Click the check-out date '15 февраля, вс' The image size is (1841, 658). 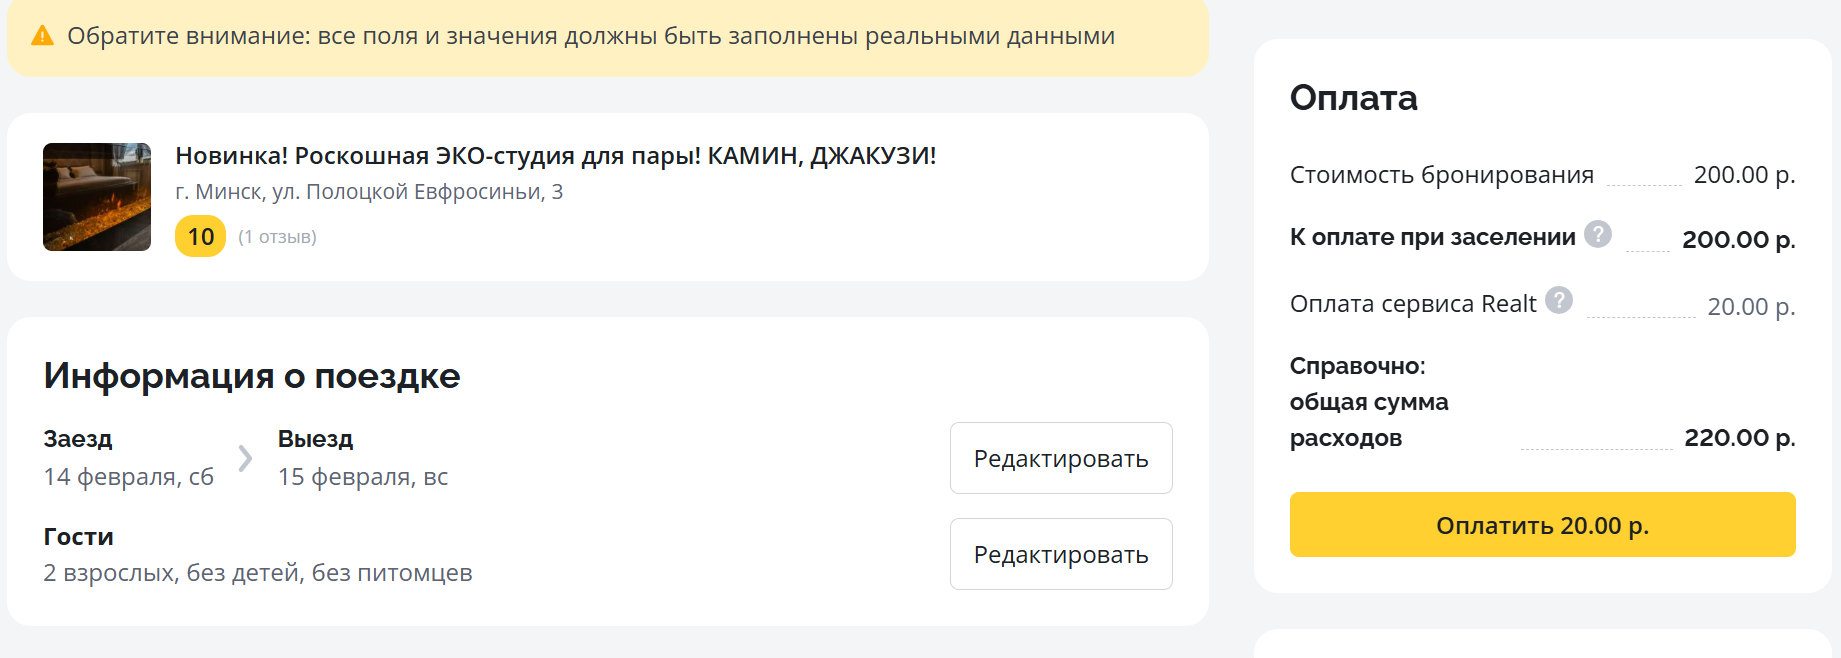click(362, 477)
